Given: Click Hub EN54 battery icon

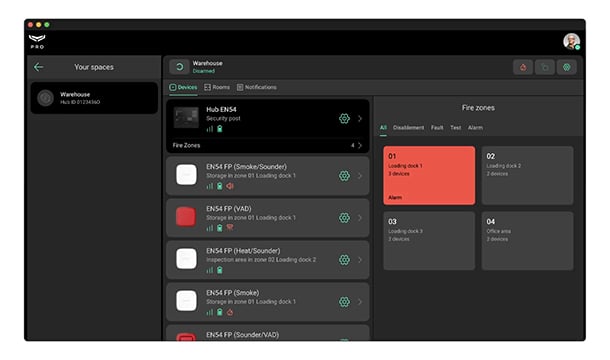Looking at the screenshot, I should 220,129.
